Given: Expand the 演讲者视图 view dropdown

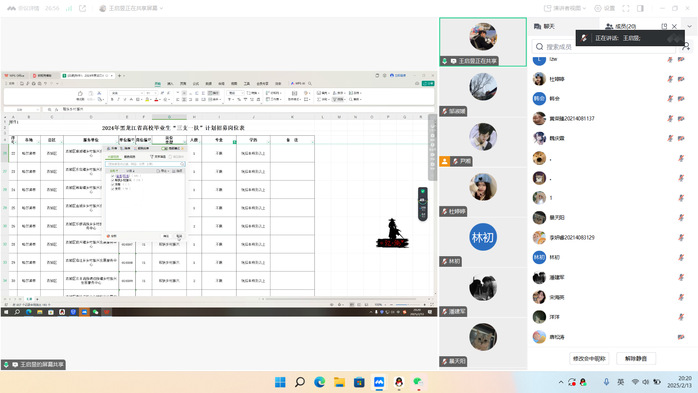Looking at the screenshot, I should tap(565, 8).
